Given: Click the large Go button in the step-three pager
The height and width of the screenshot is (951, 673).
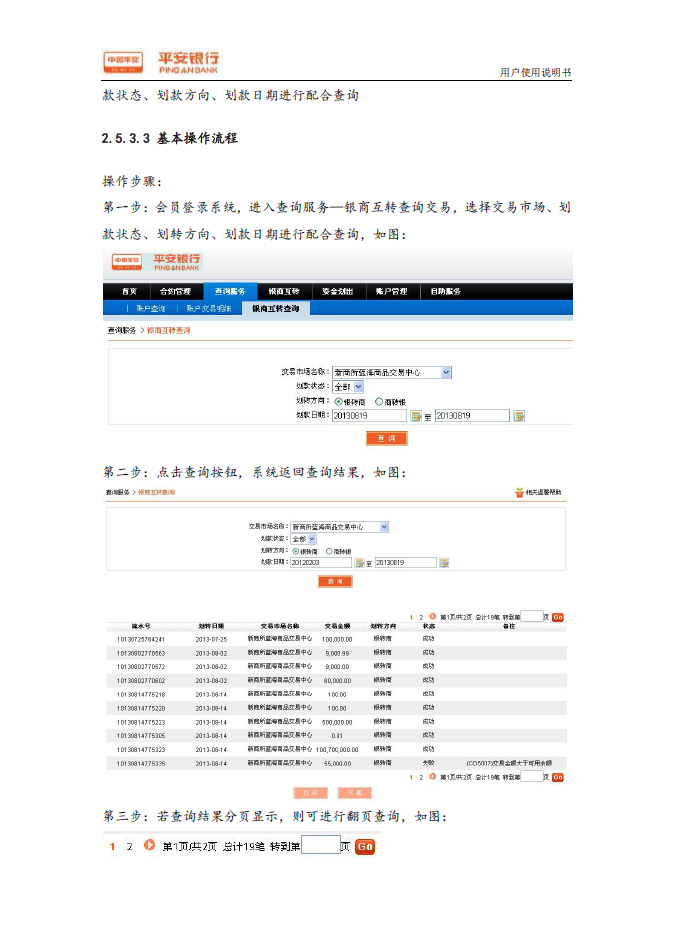Looking at the screenshot, I should click(x=365, y=847).
